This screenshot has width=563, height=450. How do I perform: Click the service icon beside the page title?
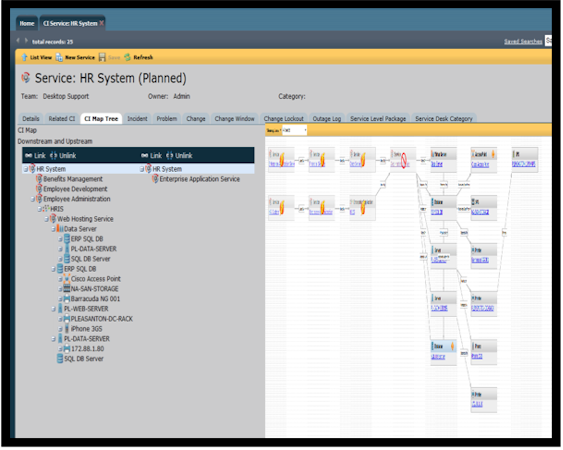click(x=26, y=77)
